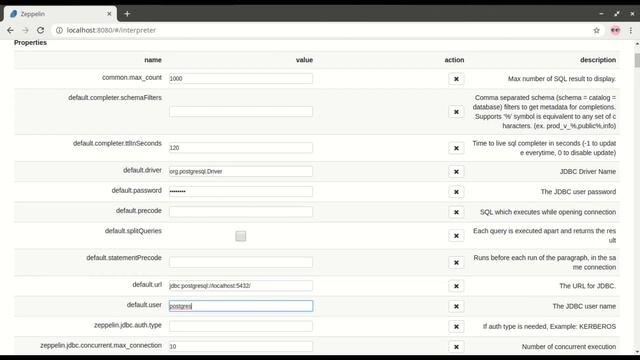Remove the default.driver property

click(456, 172)
